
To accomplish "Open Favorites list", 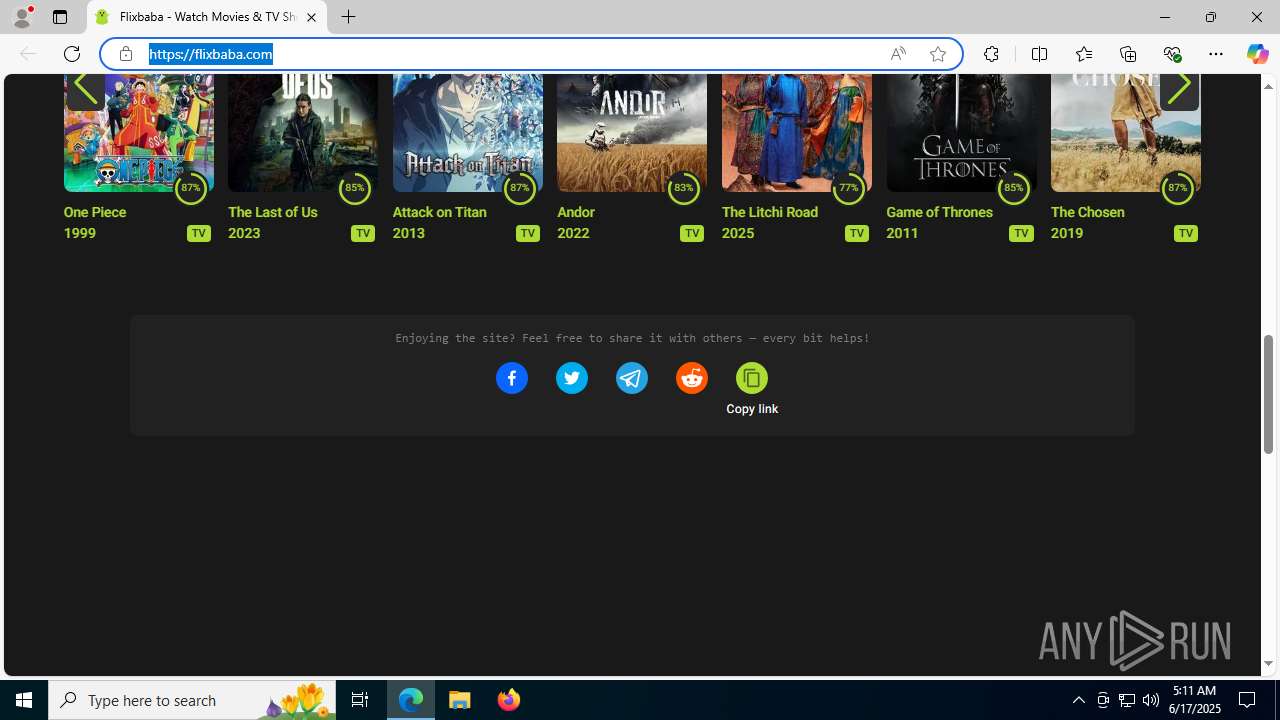I will [1083, 54].
